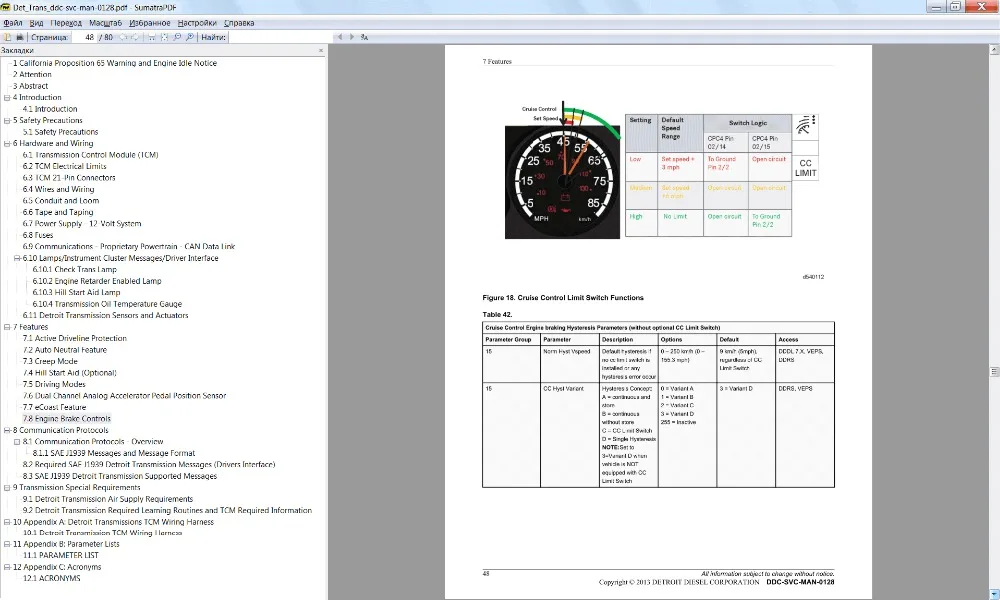Collapse the 8.1 Communication Protocols Overview node
Viewport: 1000px width, 600px height.
(17, 441)
